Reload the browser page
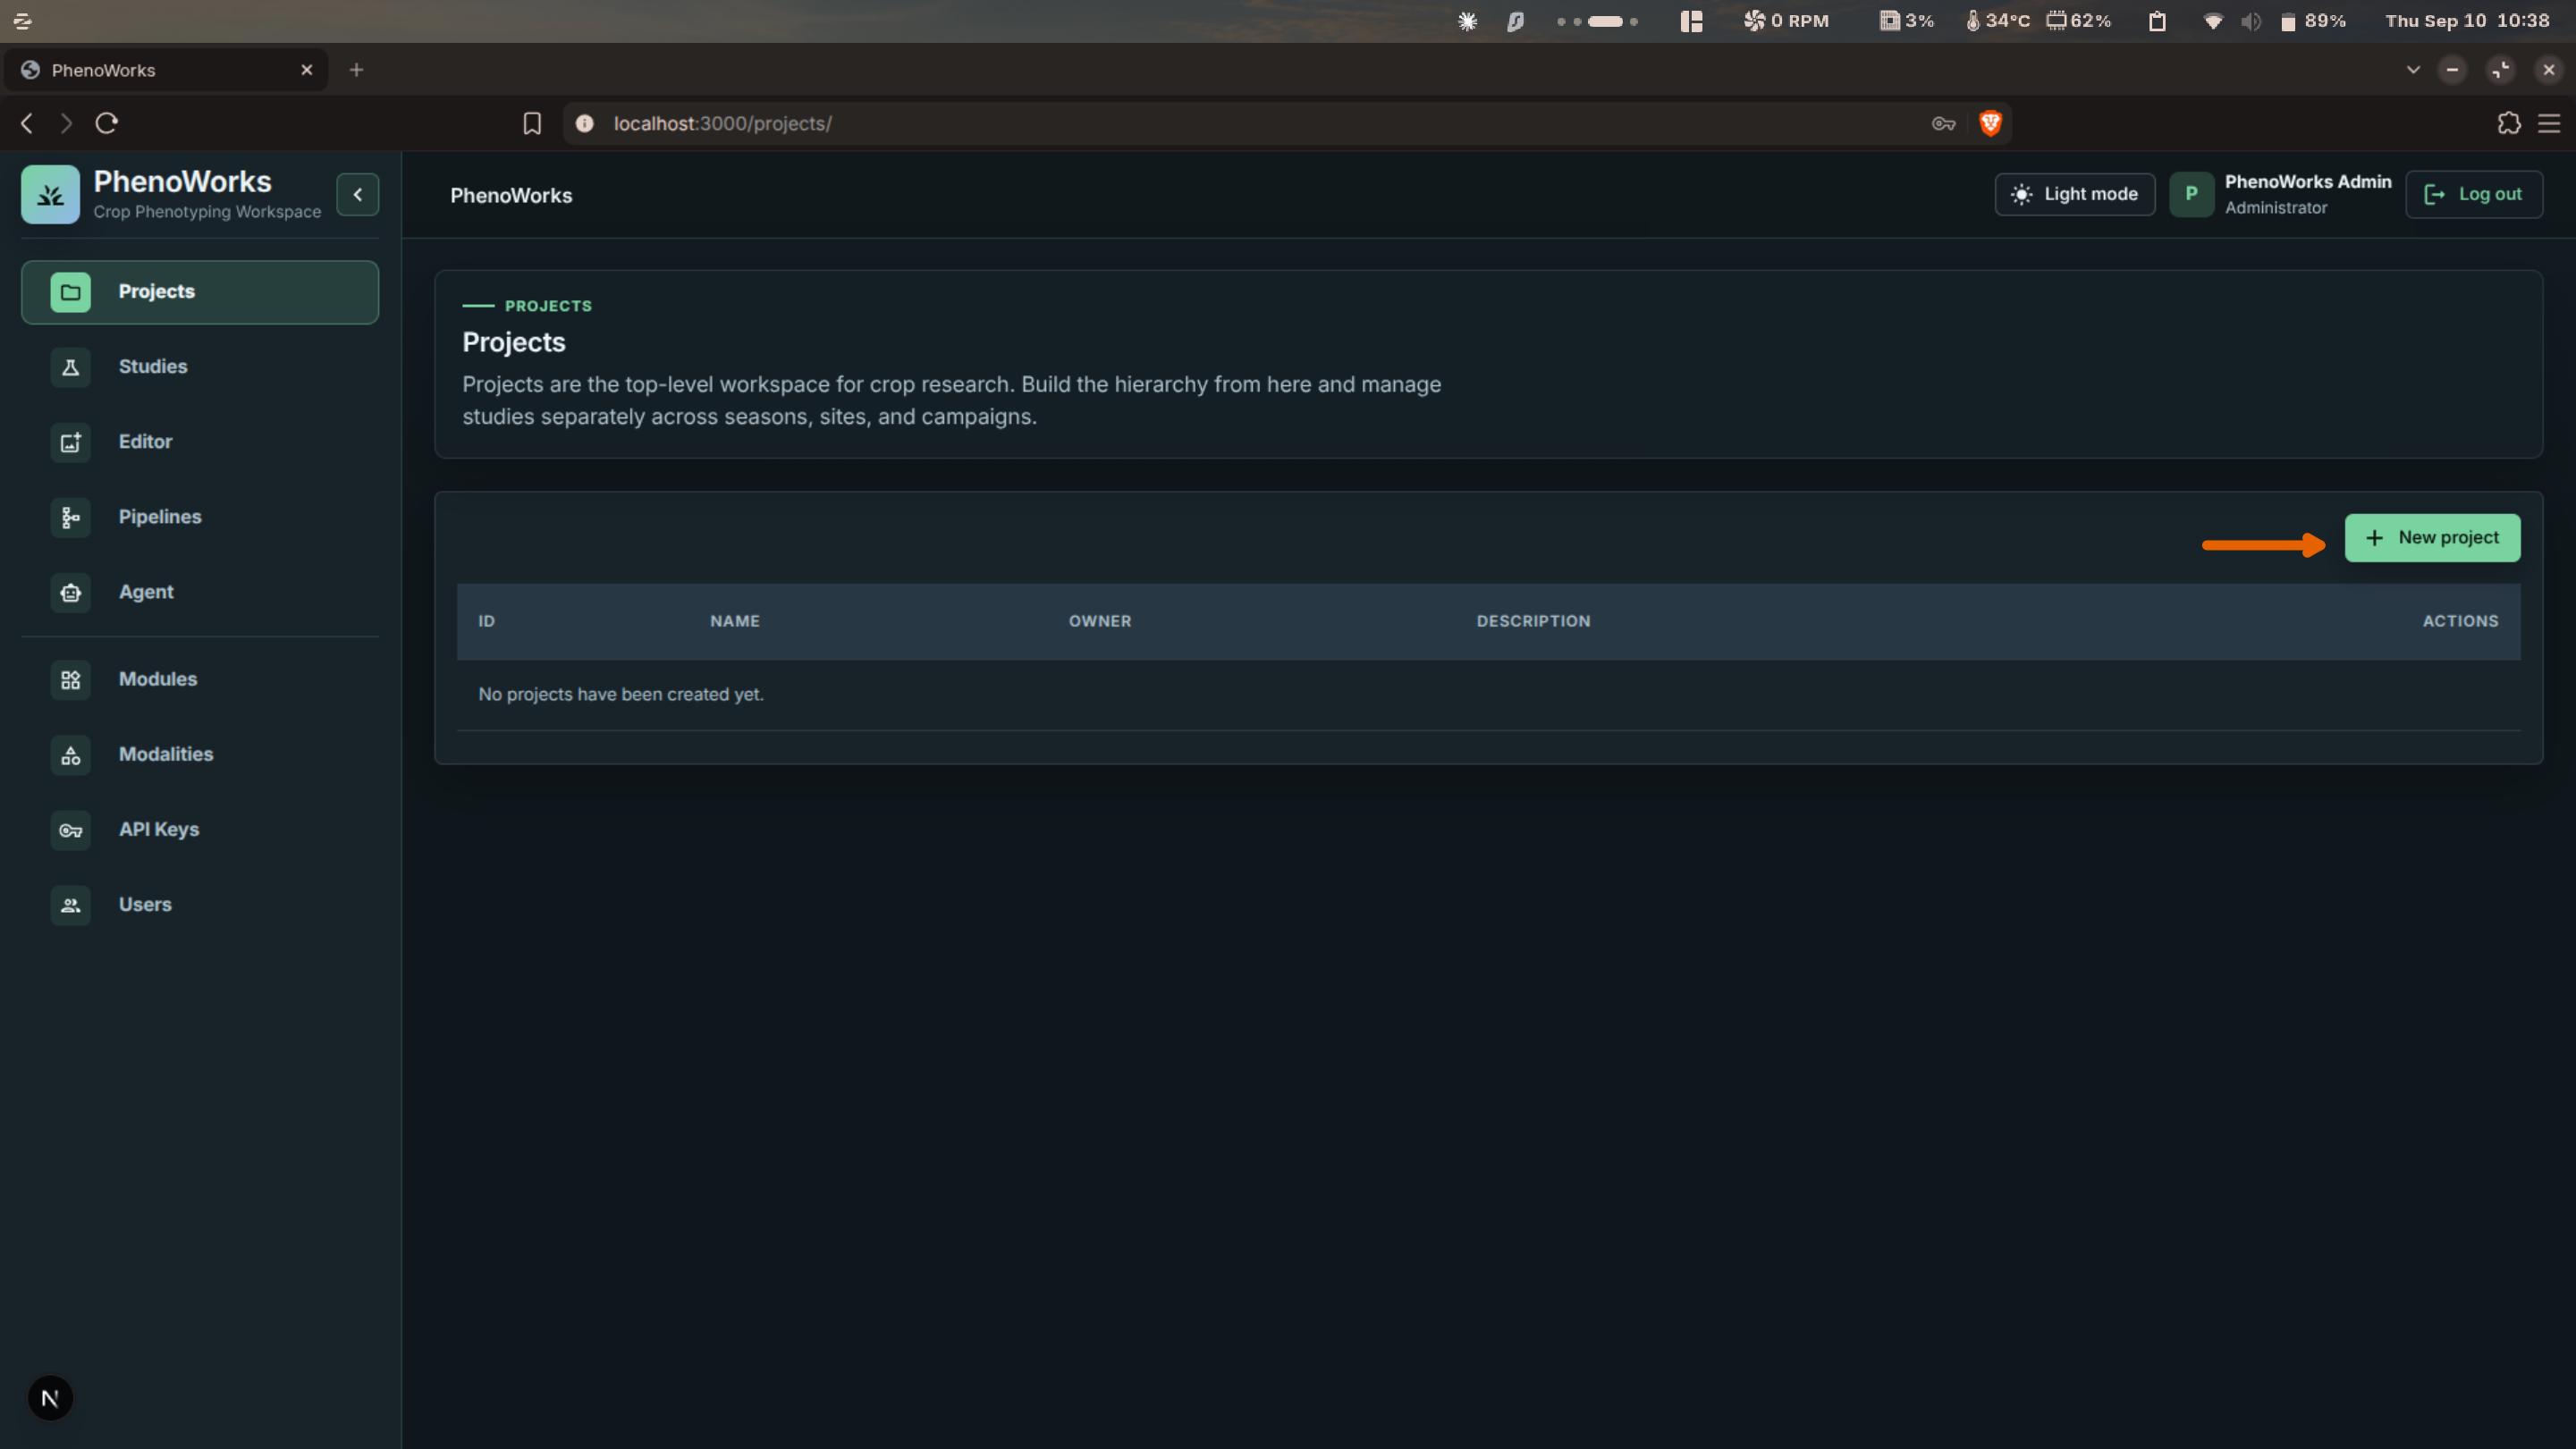This screenshot has width=2576, height=1449. pos(107,123)
